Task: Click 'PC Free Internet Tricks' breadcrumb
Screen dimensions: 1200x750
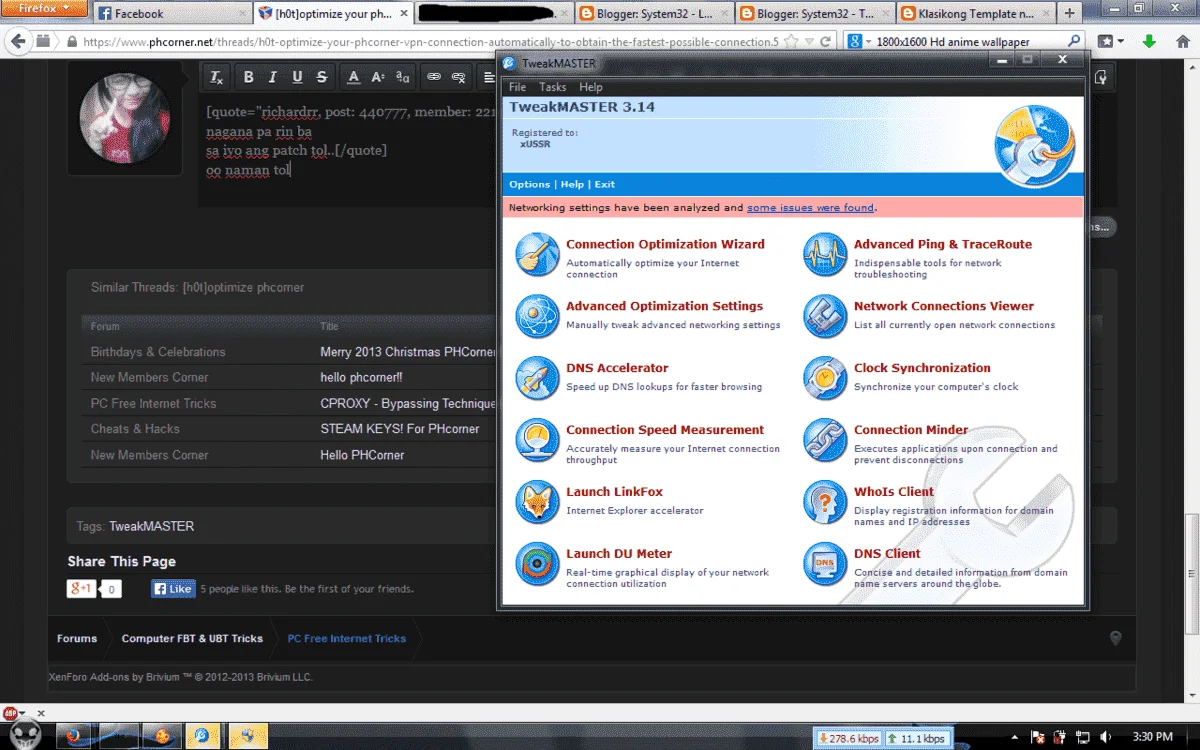Action: pos(347,638)
